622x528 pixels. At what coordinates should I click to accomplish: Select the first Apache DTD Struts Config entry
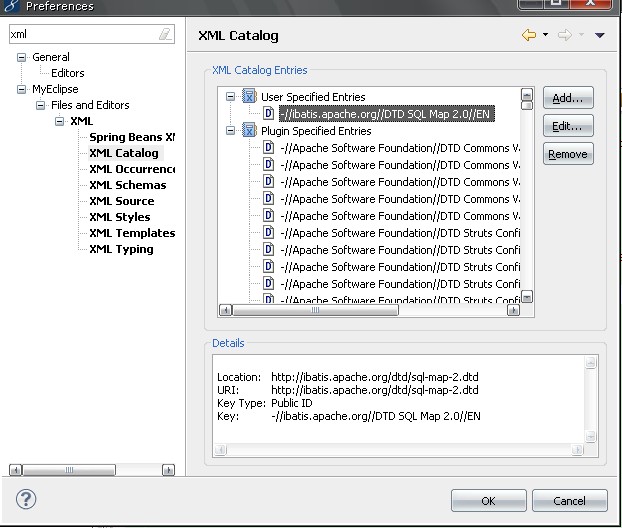[400, 233]
